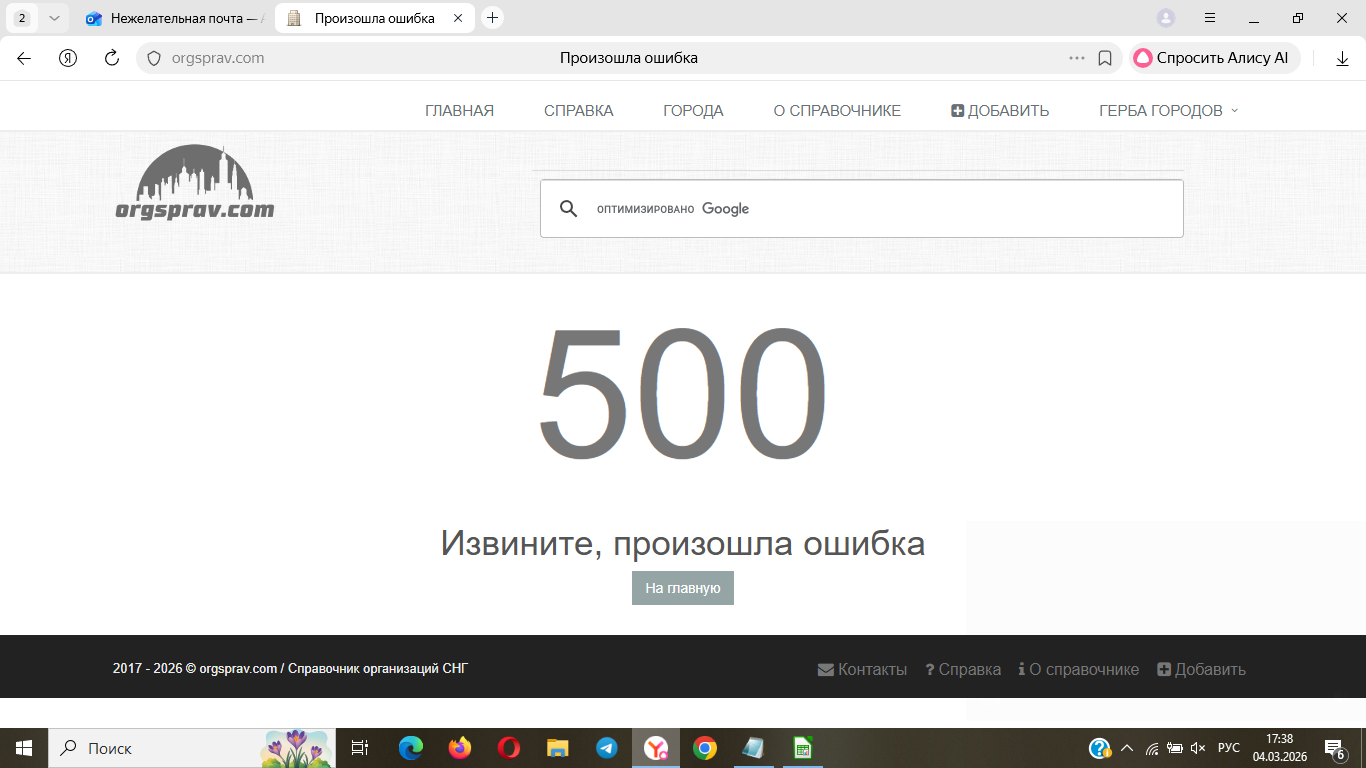Launch Firefox from the taskbar
1366x768 pixels.
tap(460, 748)
